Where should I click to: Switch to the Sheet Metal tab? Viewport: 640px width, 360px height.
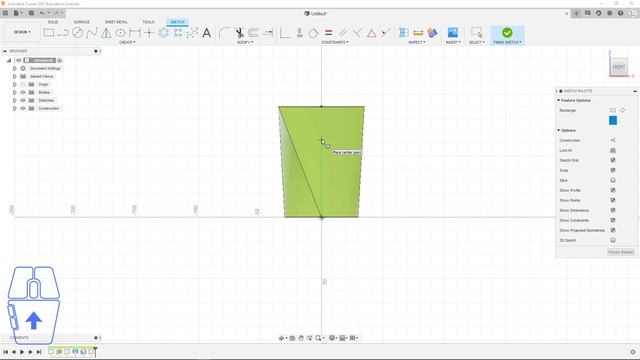click(116, 22)
